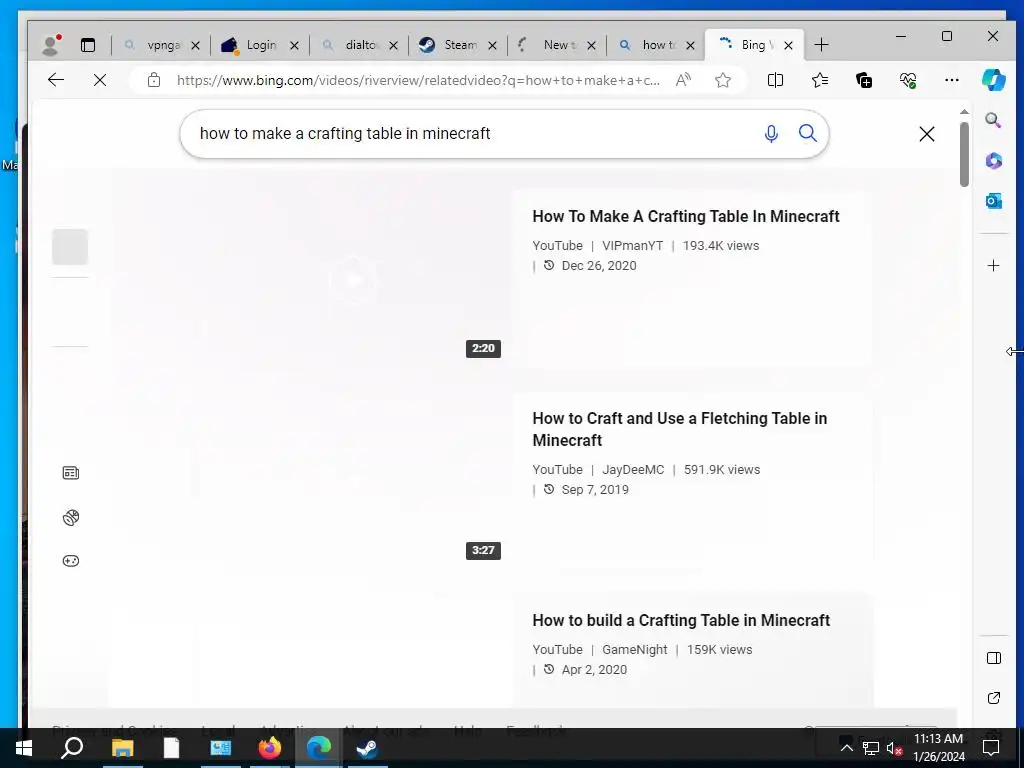Open sidebar Search tool
This screenshot has width=1024, height=768.
[993, 120]
